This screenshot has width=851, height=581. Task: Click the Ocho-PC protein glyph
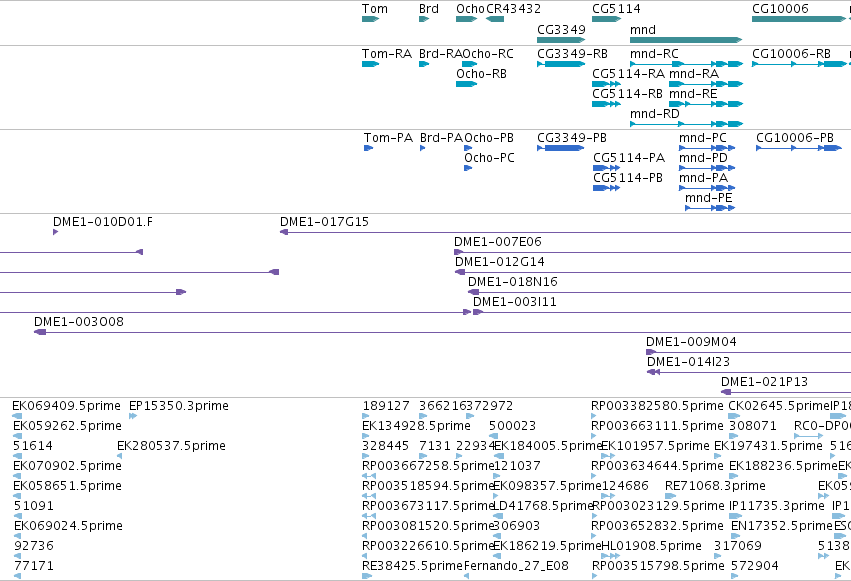468,168
